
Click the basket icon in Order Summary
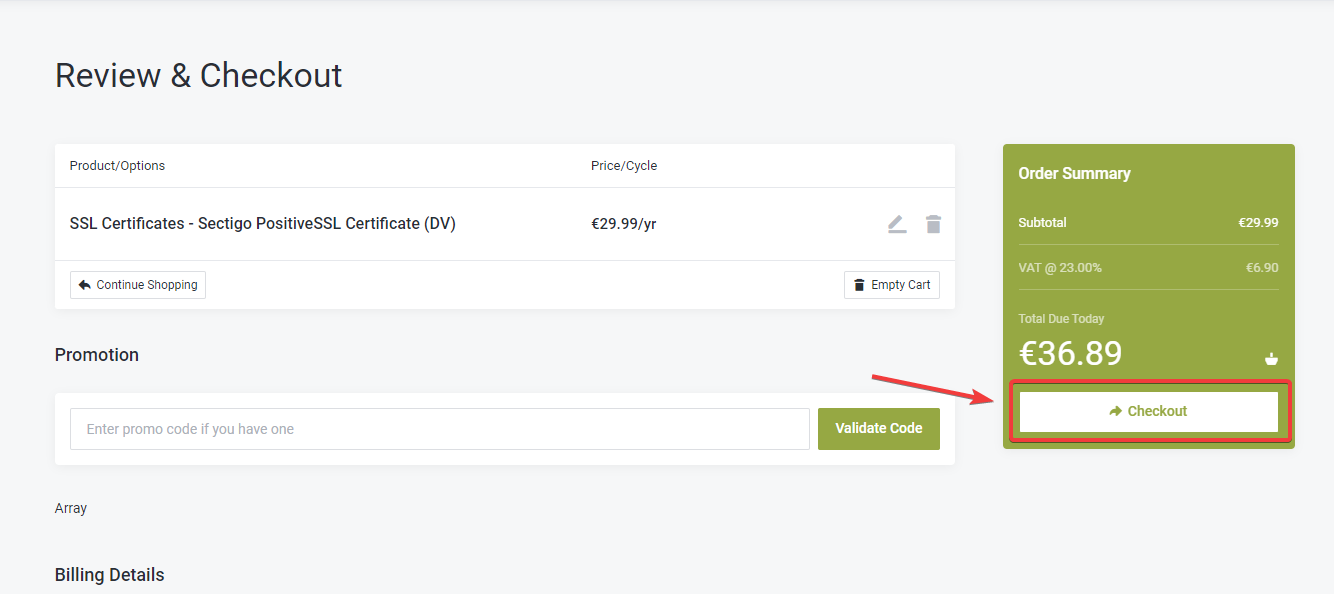point(1271,359)
